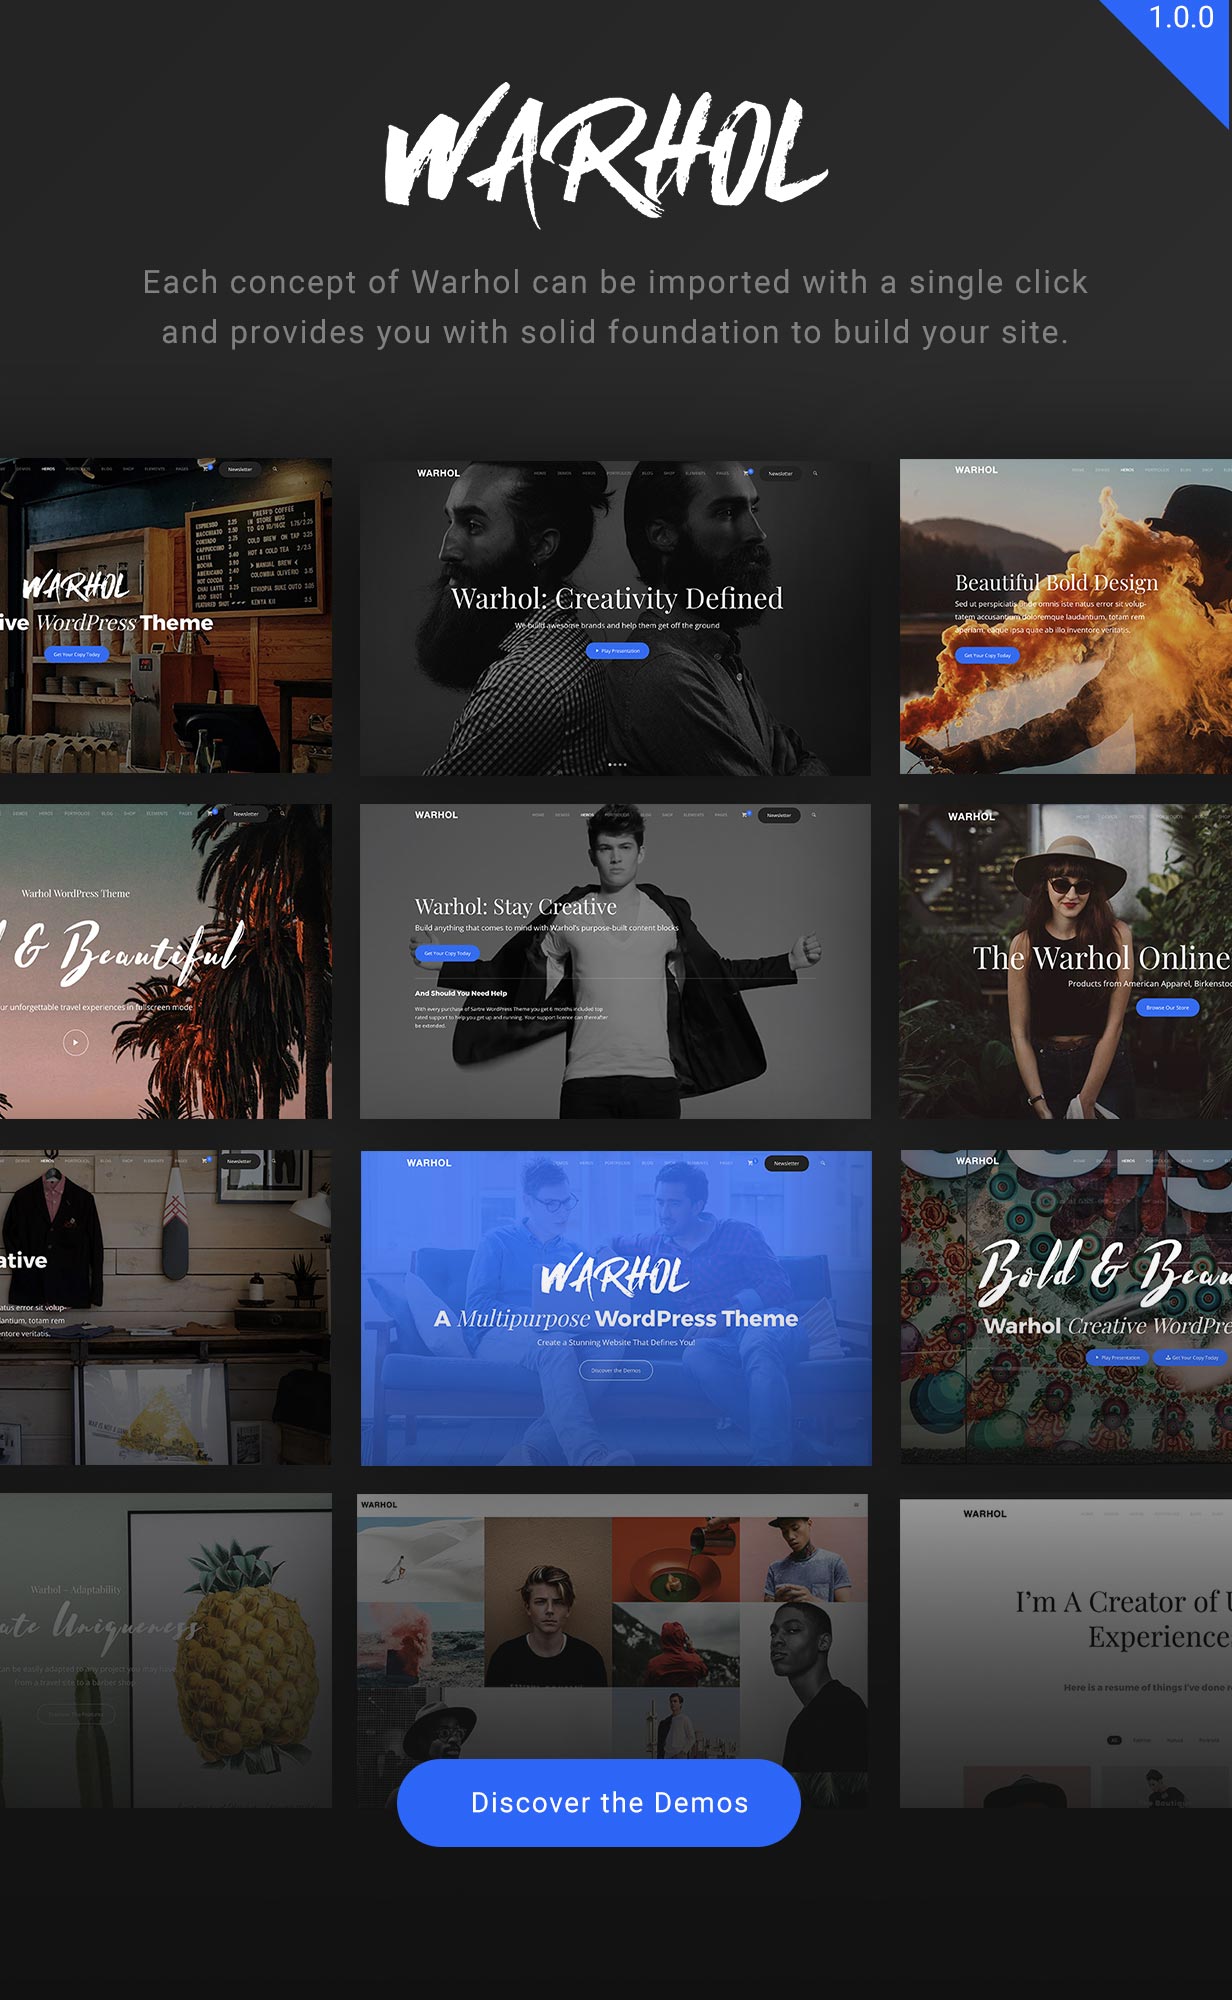This screenshot has width=1232, height=2000.
Task: Open the pineapple Uniqueness demo thumbnail
Action: [166, 1650]
